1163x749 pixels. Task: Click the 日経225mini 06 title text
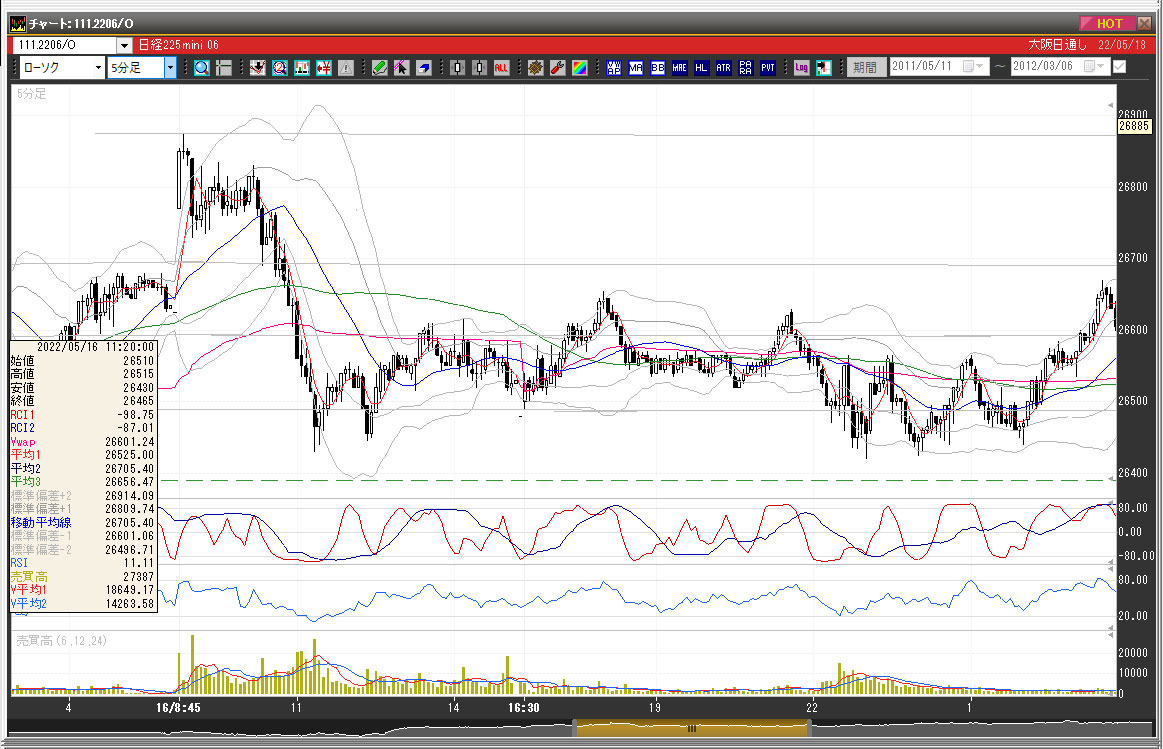pos(179,45)
